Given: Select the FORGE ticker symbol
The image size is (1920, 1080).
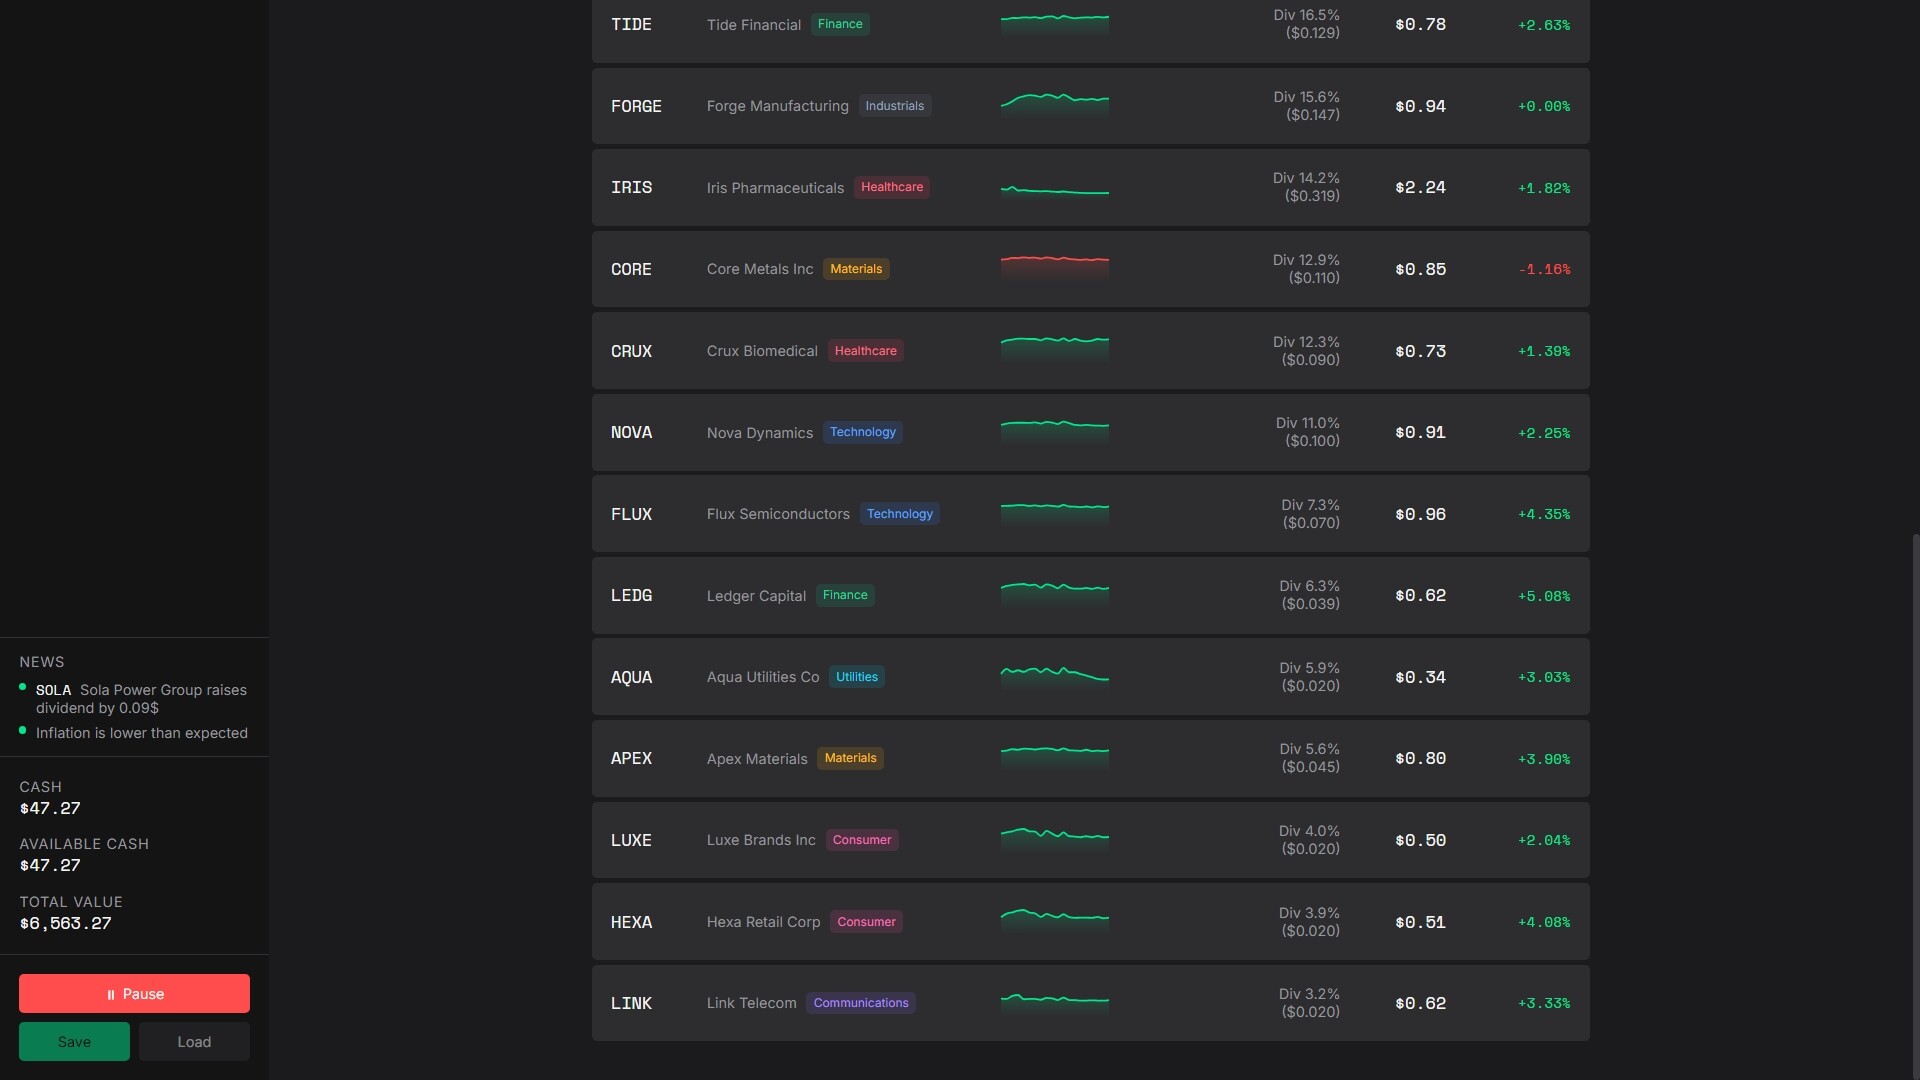Looking at the screenshot, I should point(636,106).
